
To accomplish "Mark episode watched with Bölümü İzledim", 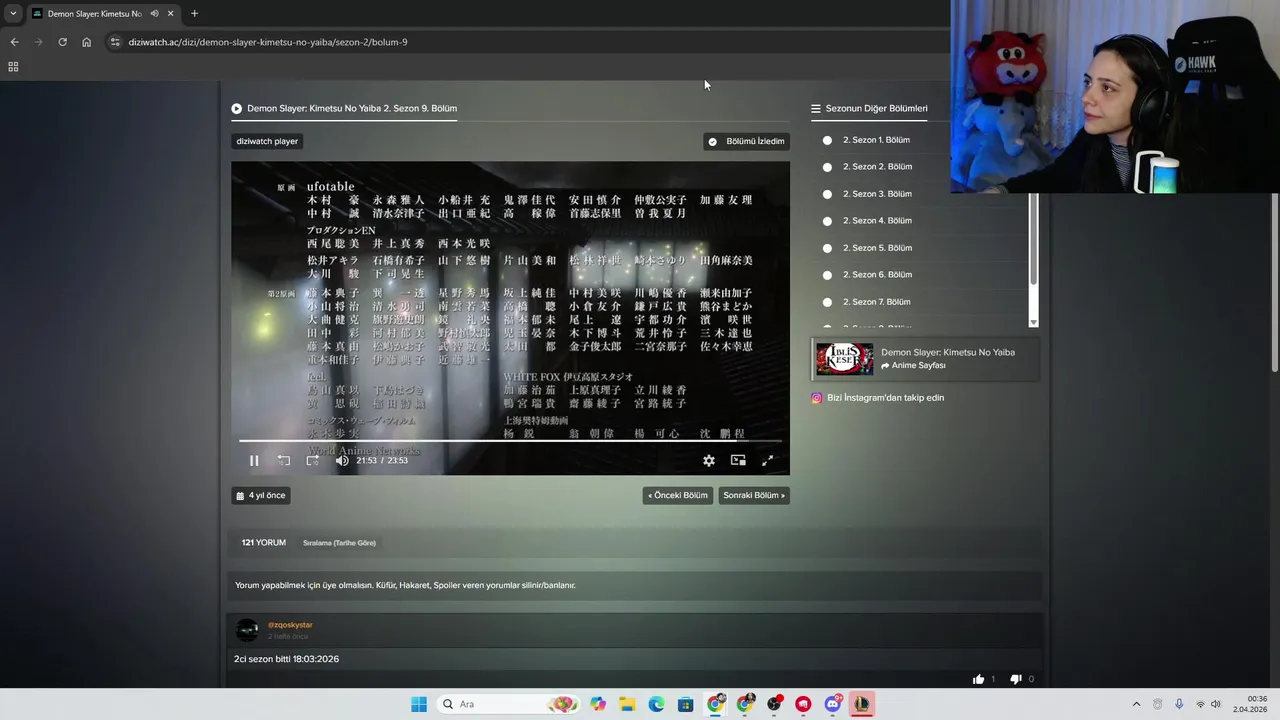I will click(x=746, y=142).
